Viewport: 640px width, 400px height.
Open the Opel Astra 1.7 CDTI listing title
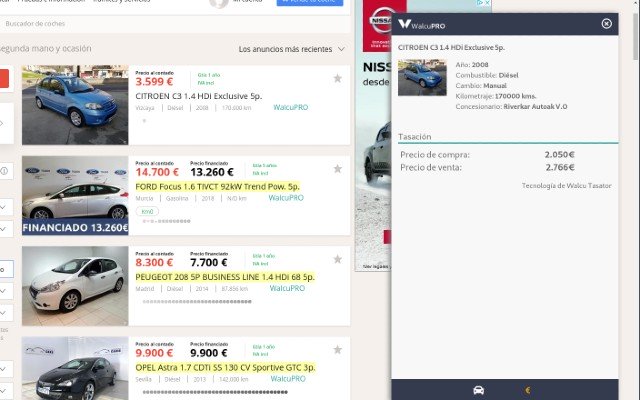point(225,368)
